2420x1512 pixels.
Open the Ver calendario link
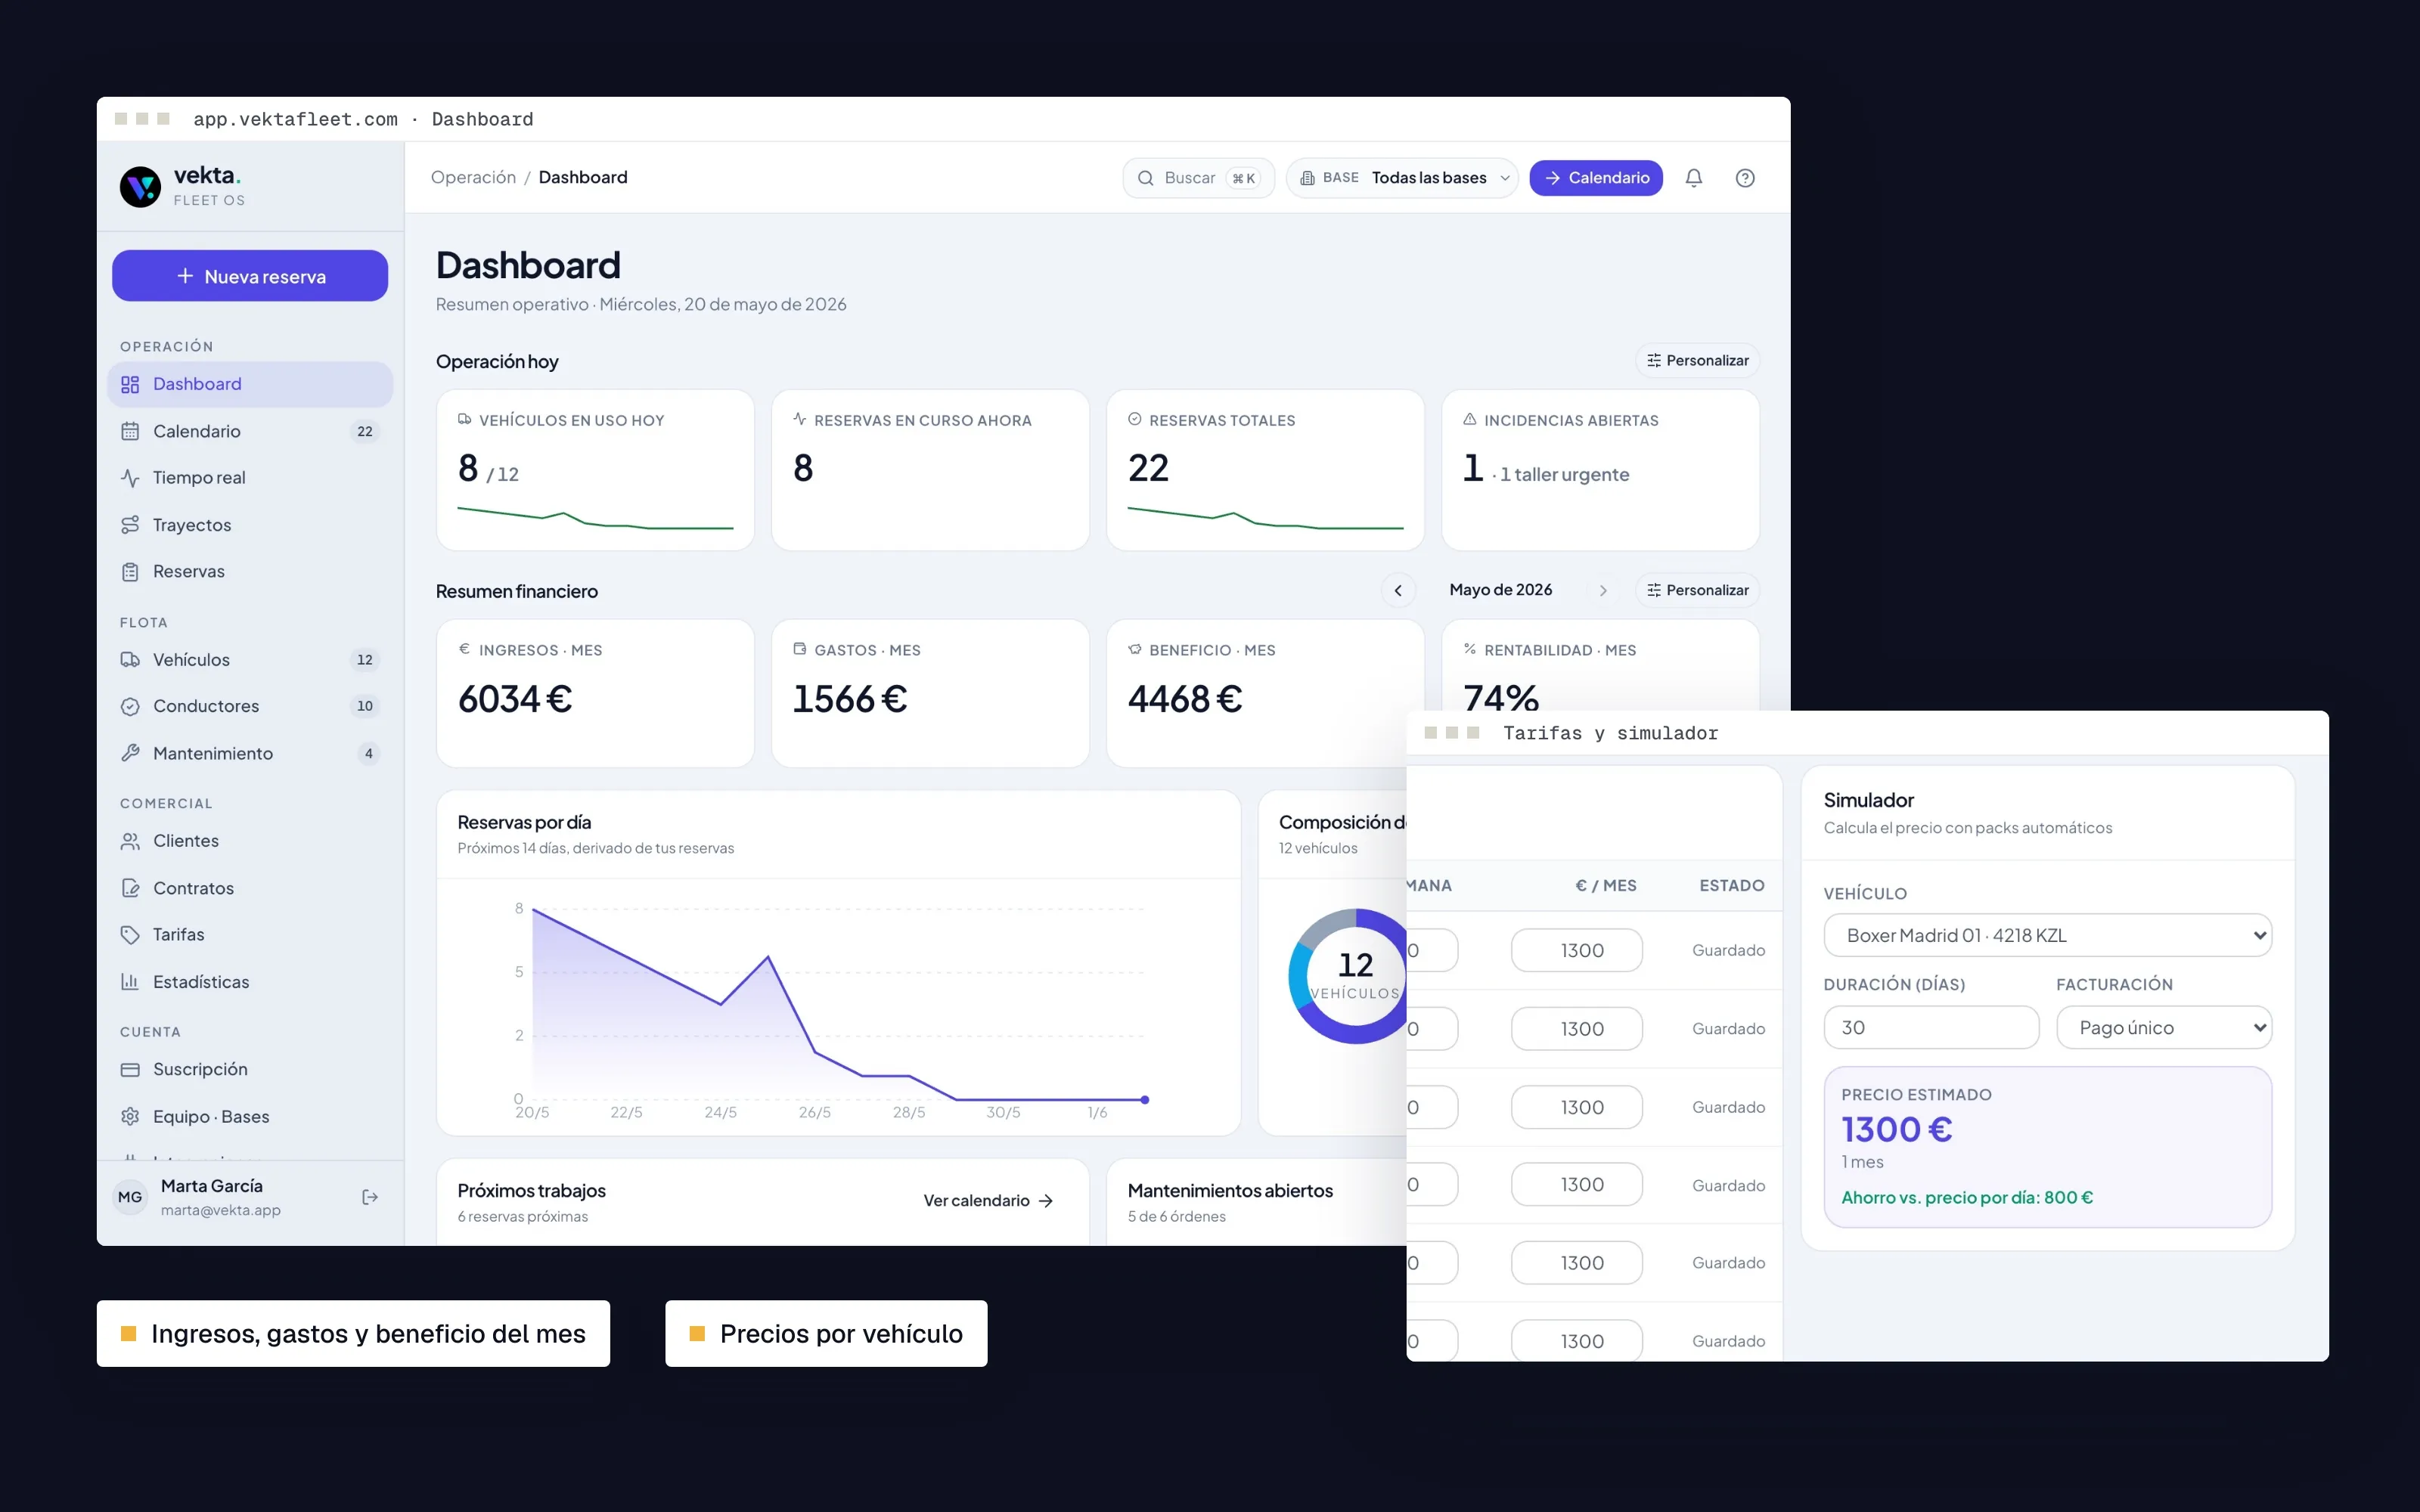(x=988, y=1200)
